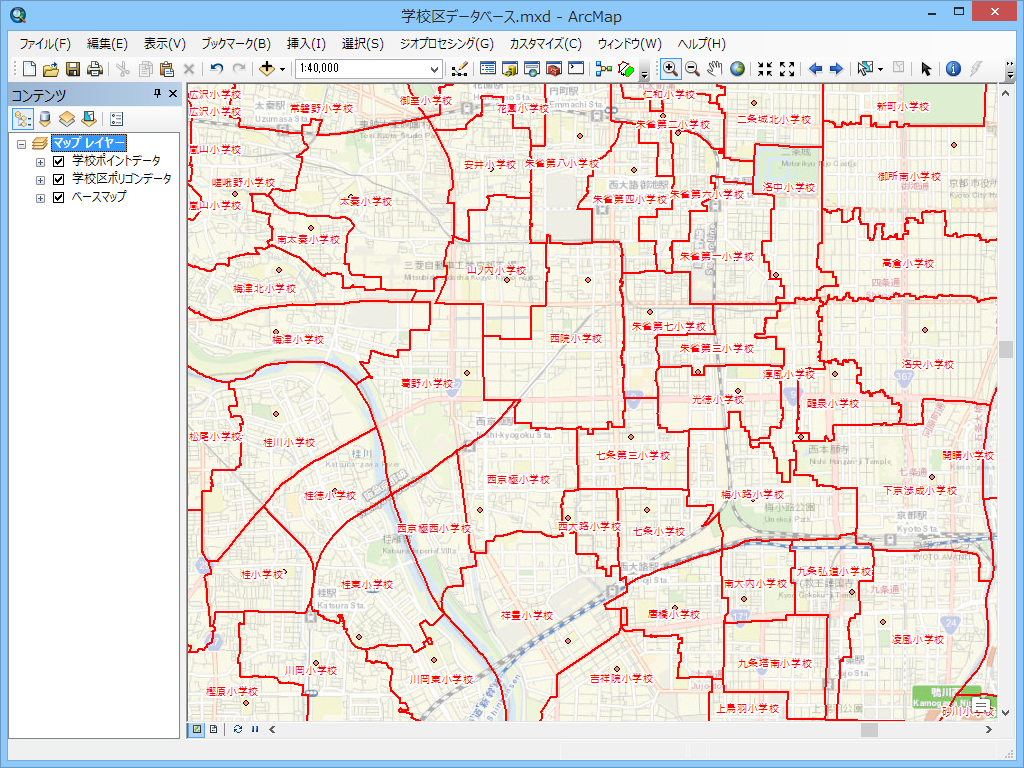This screenshot has height=768, width=1024.
Task: Uncheck the 学校区ポリゴンデータ layer
Action: tap(58, 179)
